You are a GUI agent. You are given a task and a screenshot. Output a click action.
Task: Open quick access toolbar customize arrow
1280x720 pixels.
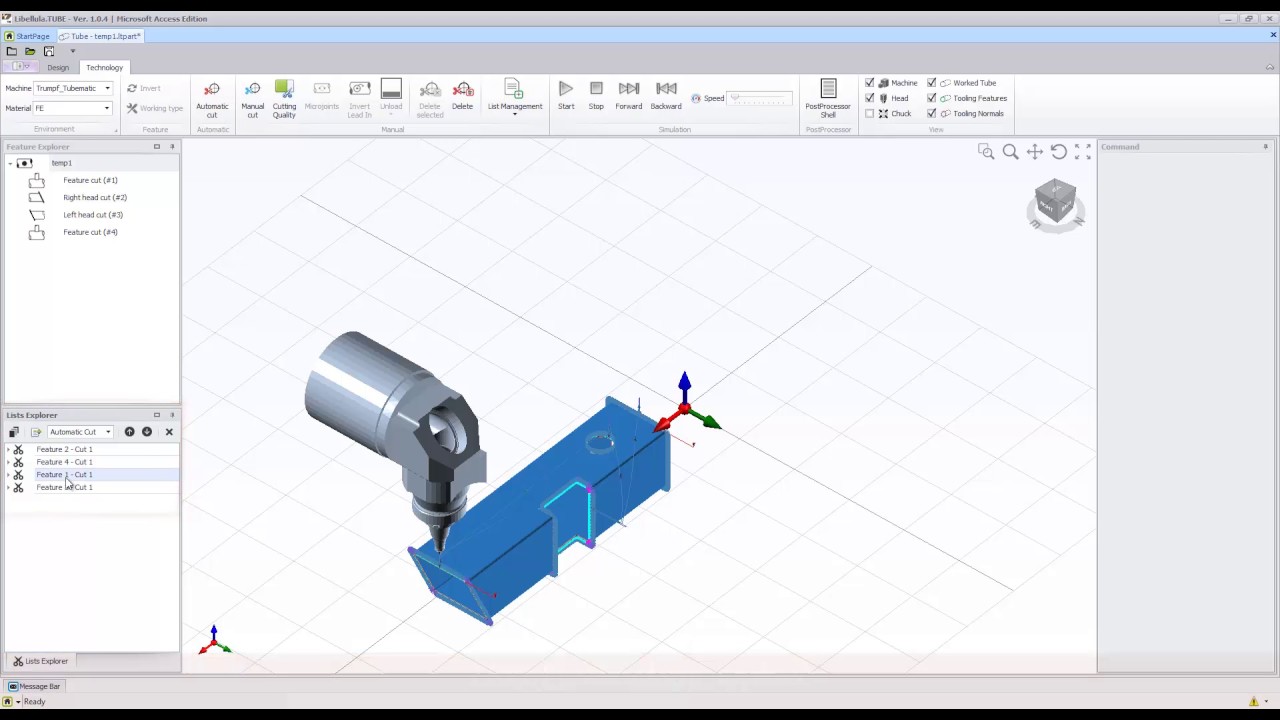pyautogui.click(x=72, y=51)
